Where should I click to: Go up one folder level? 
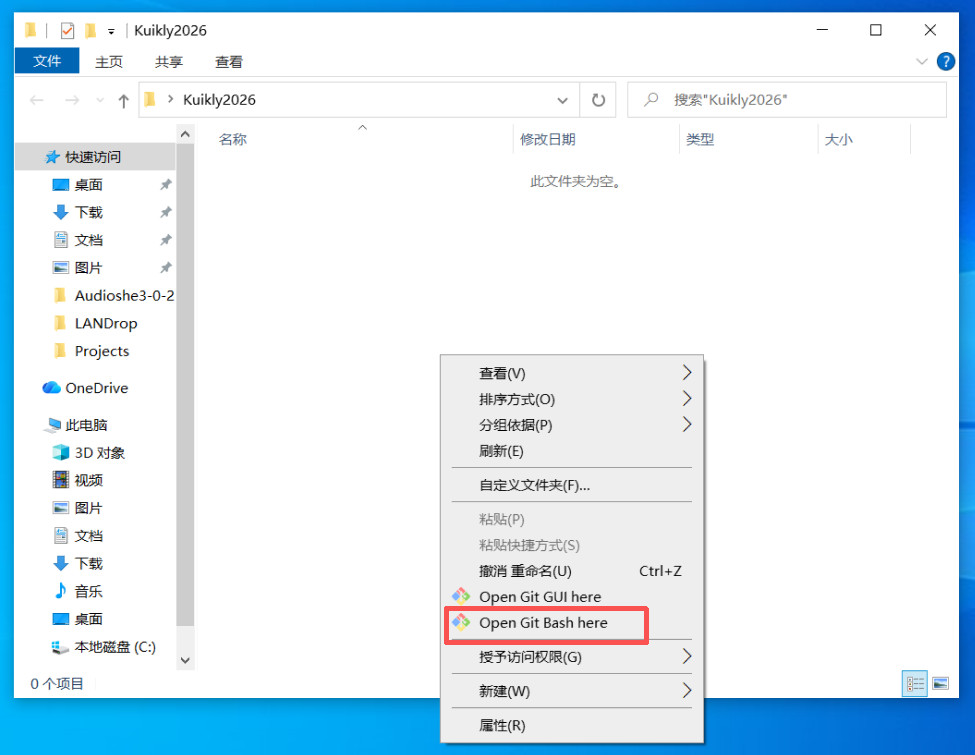point(123,100)
